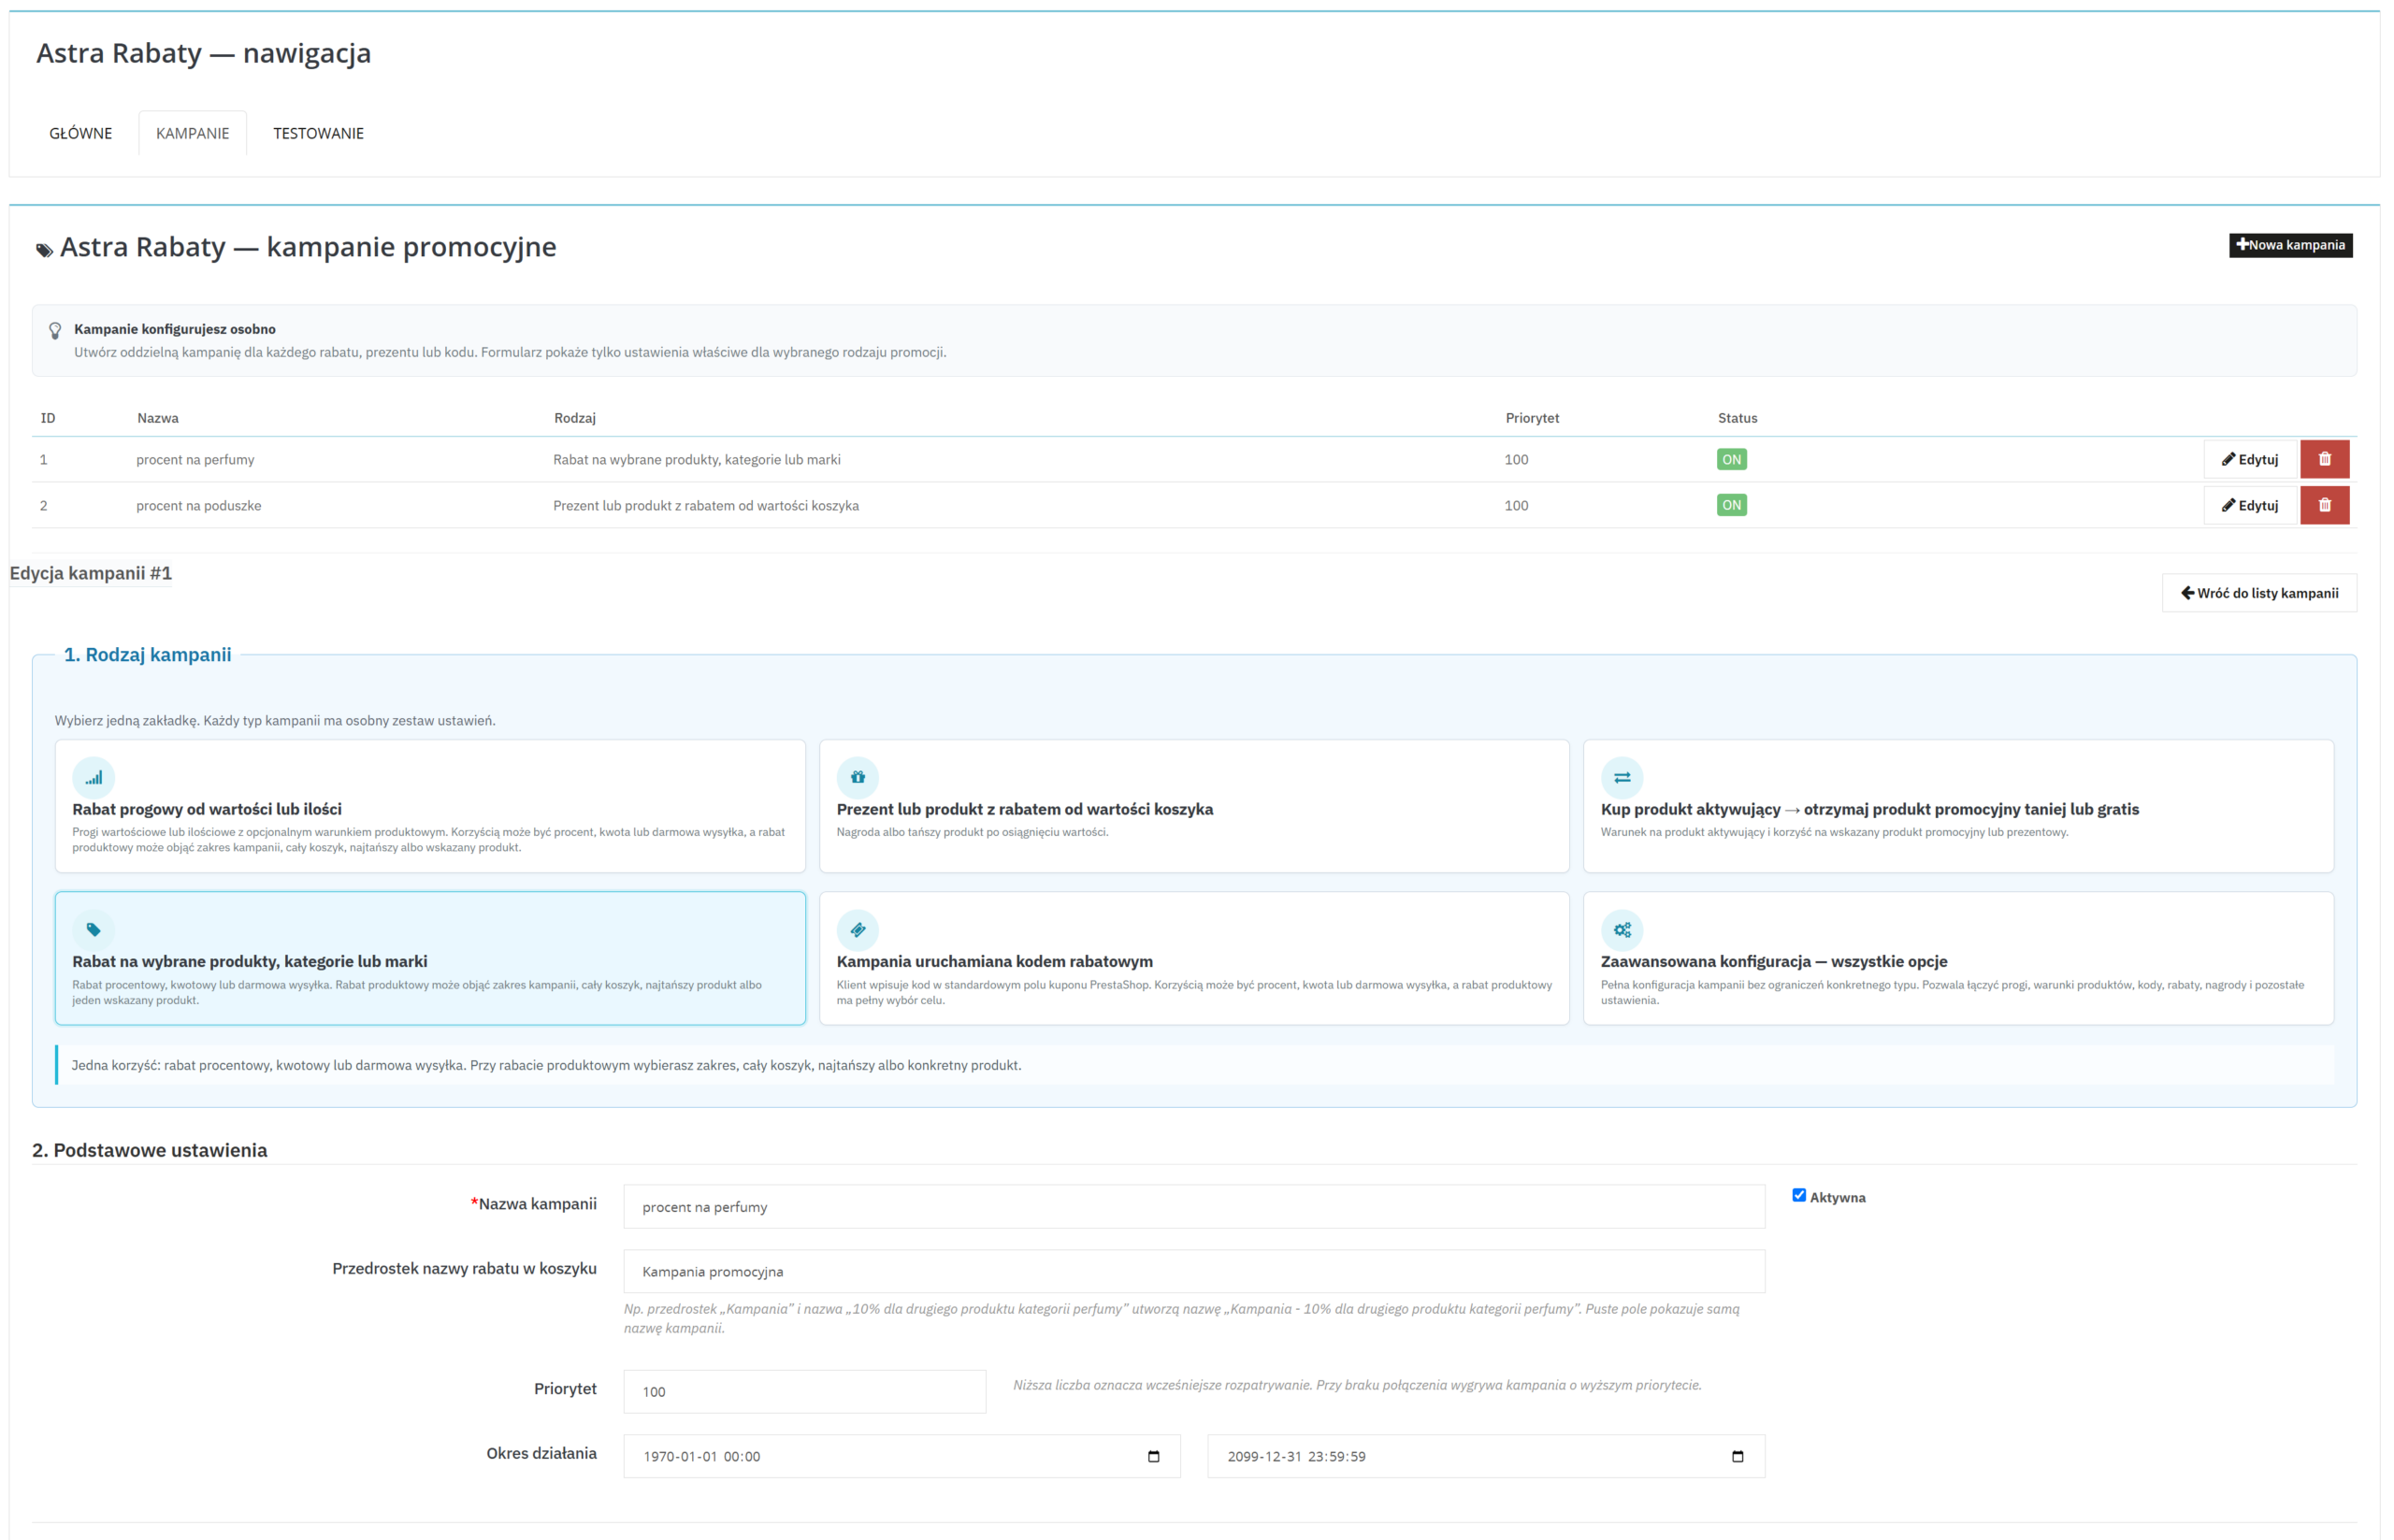Select the Kampania uruchamiana kodem rabatowym icon
This screenshot has height=1540, width=2394.
click(857, 930)
